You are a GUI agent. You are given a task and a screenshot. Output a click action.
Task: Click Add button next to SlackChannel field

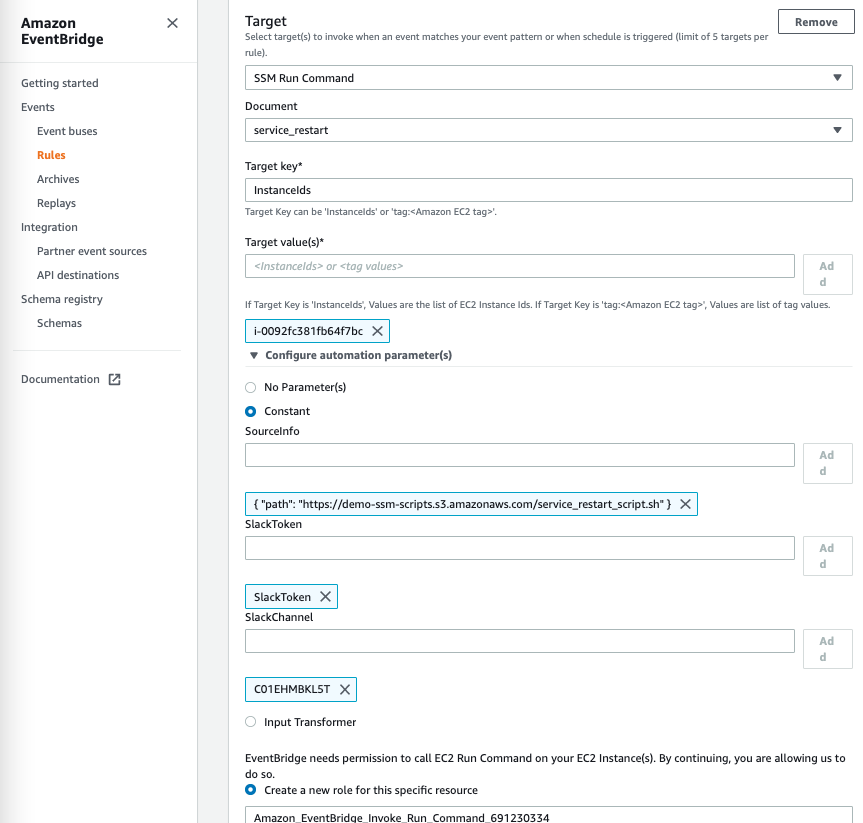click(827, 649)
